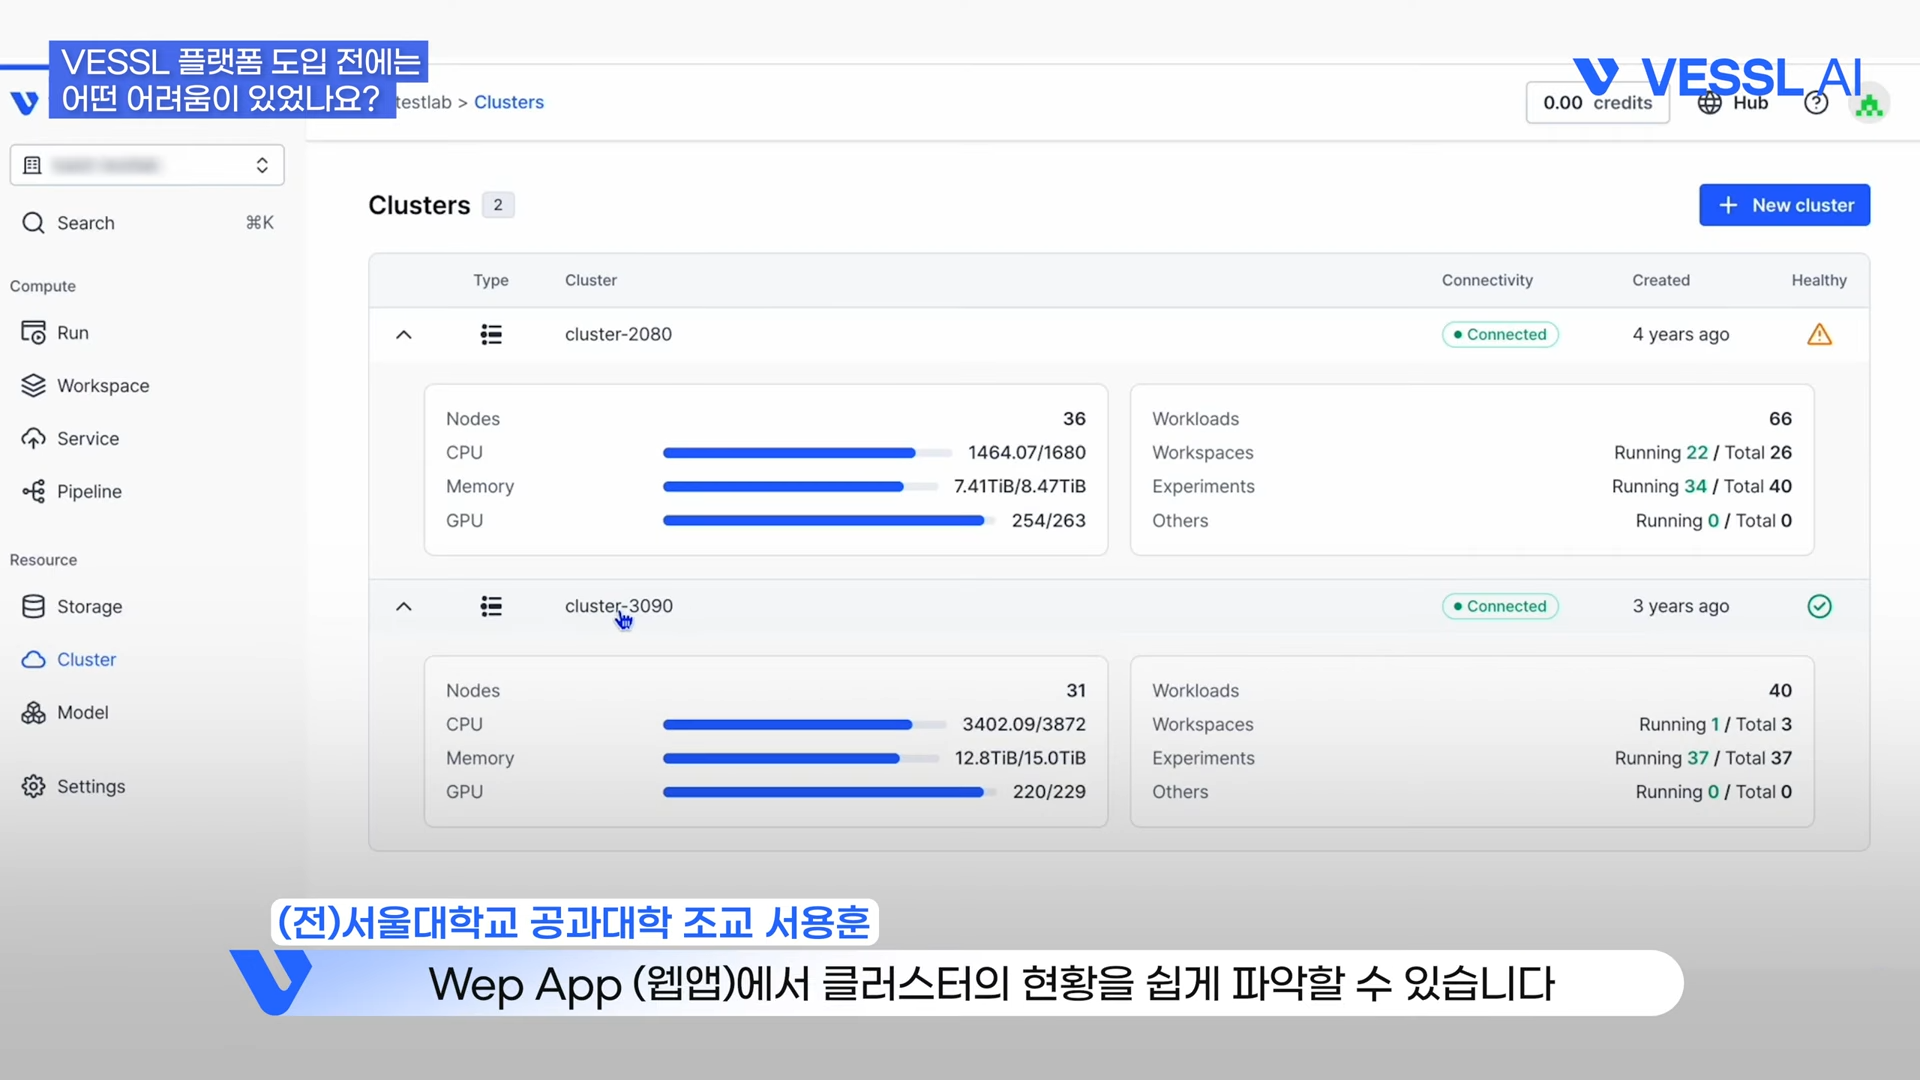Click the 0.00 credits button
This screenshot has height=1080, width=1920.
click(1597, 102)
